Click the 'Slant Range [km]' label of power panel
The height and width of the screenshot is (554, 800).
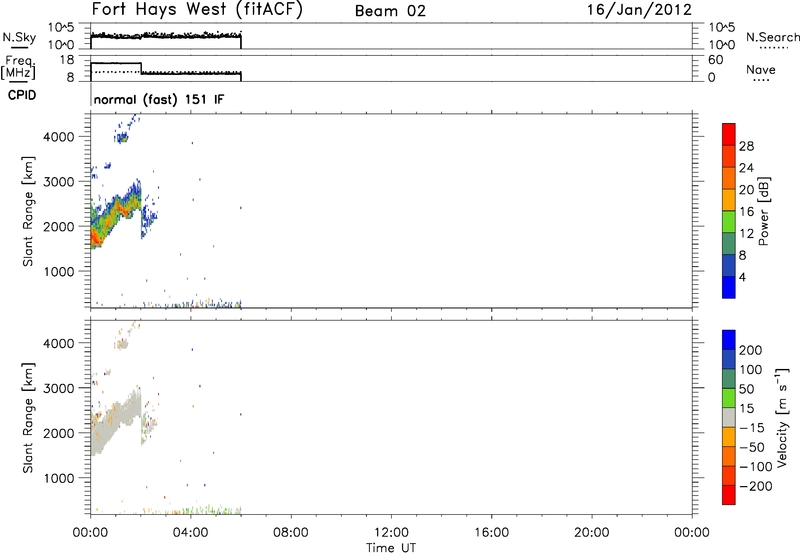click(x=28, y=212)
